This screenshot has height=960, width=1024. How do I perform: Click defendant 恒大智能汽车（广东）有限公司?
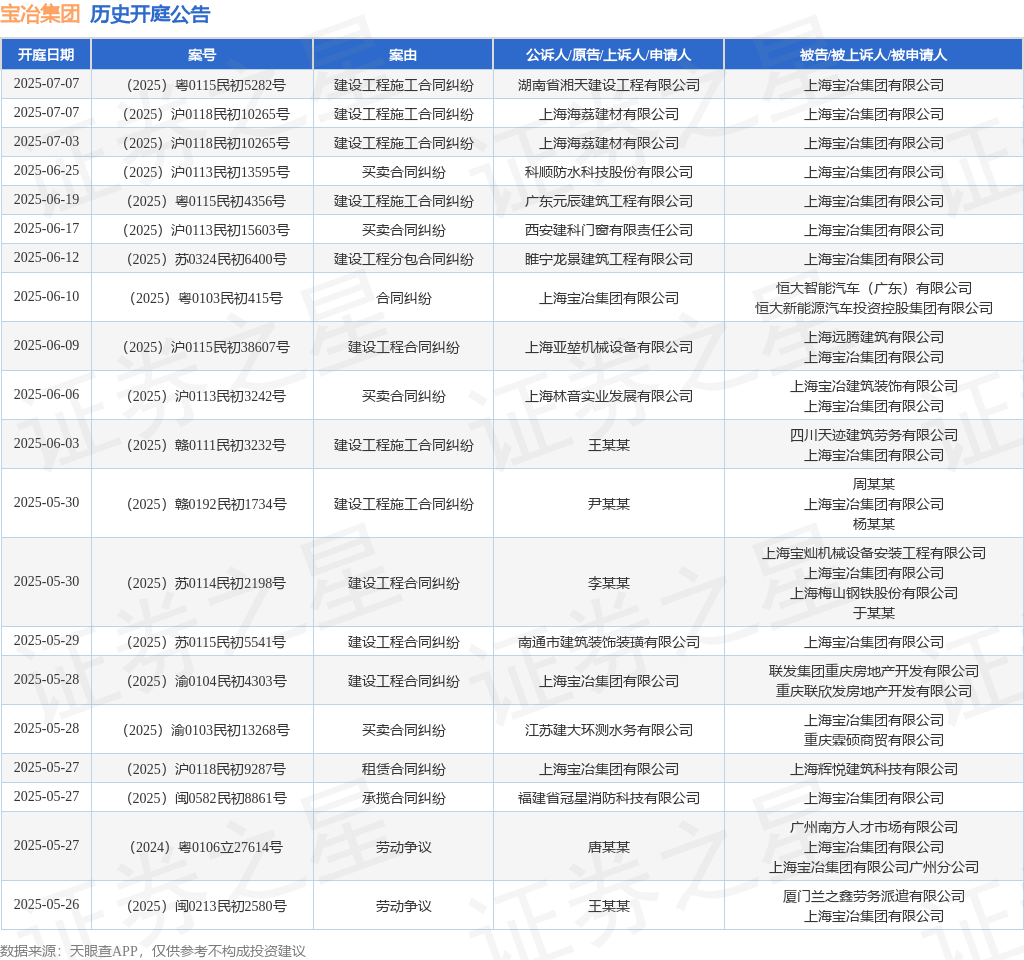coord(874,289)
